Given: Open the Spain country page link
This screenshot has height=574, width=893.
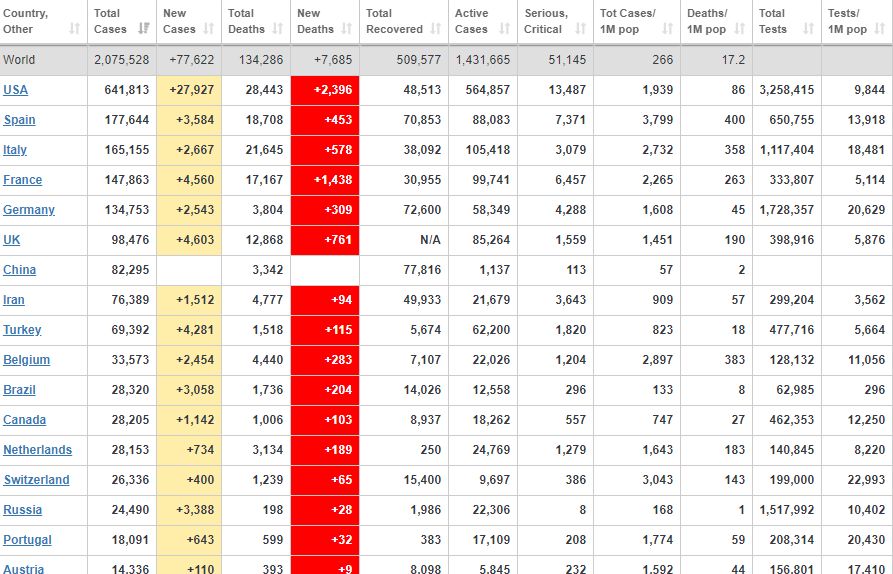Looking at the screenshot, I should 19,120.
